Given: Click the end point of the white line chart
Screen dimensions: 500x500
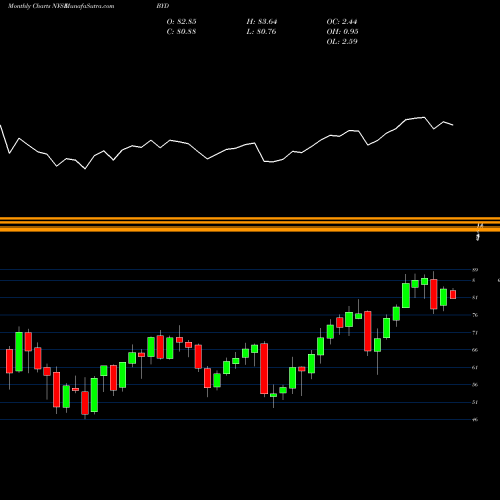Looking at the screenshot, I should tap(453, 125).
